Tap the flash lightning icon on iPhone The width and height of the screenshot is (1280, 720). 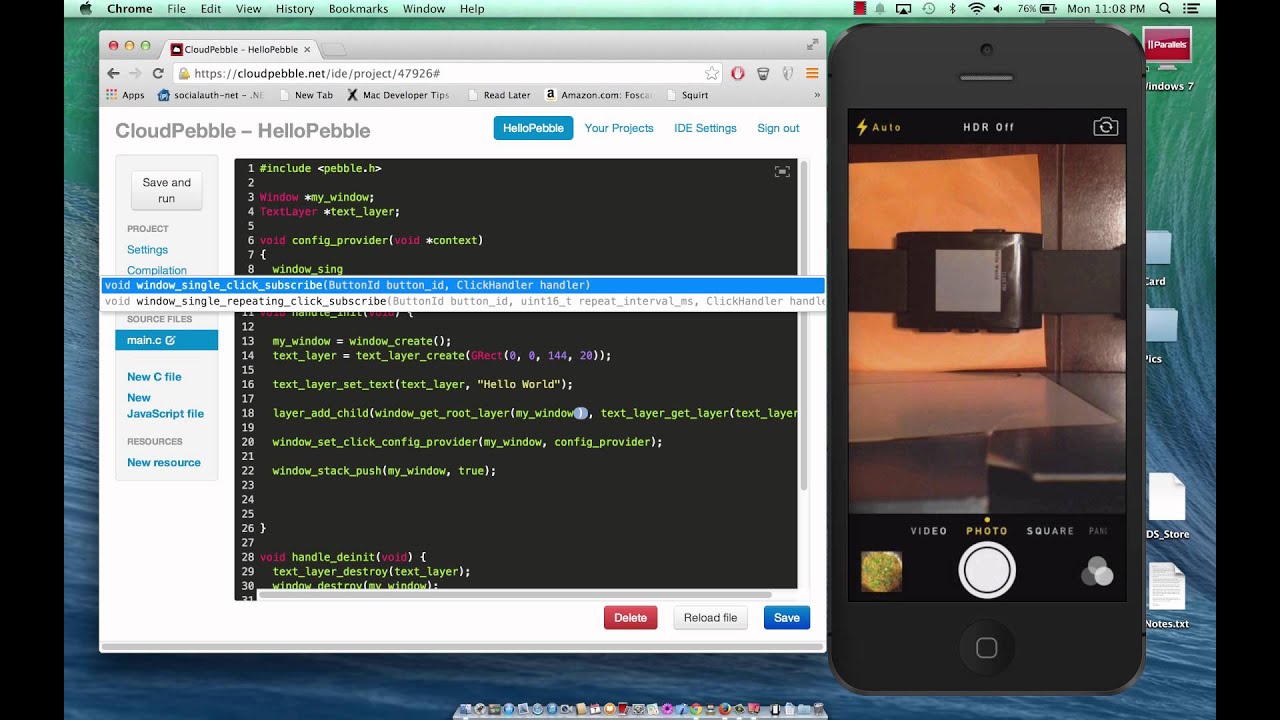click(x=862, y=127)
